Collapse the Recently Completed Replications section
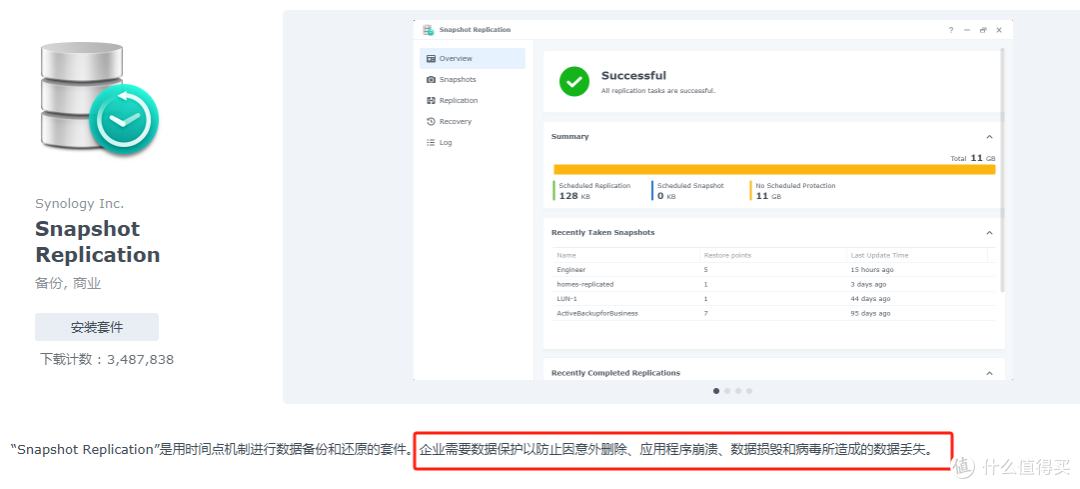 tap(989, 373)
